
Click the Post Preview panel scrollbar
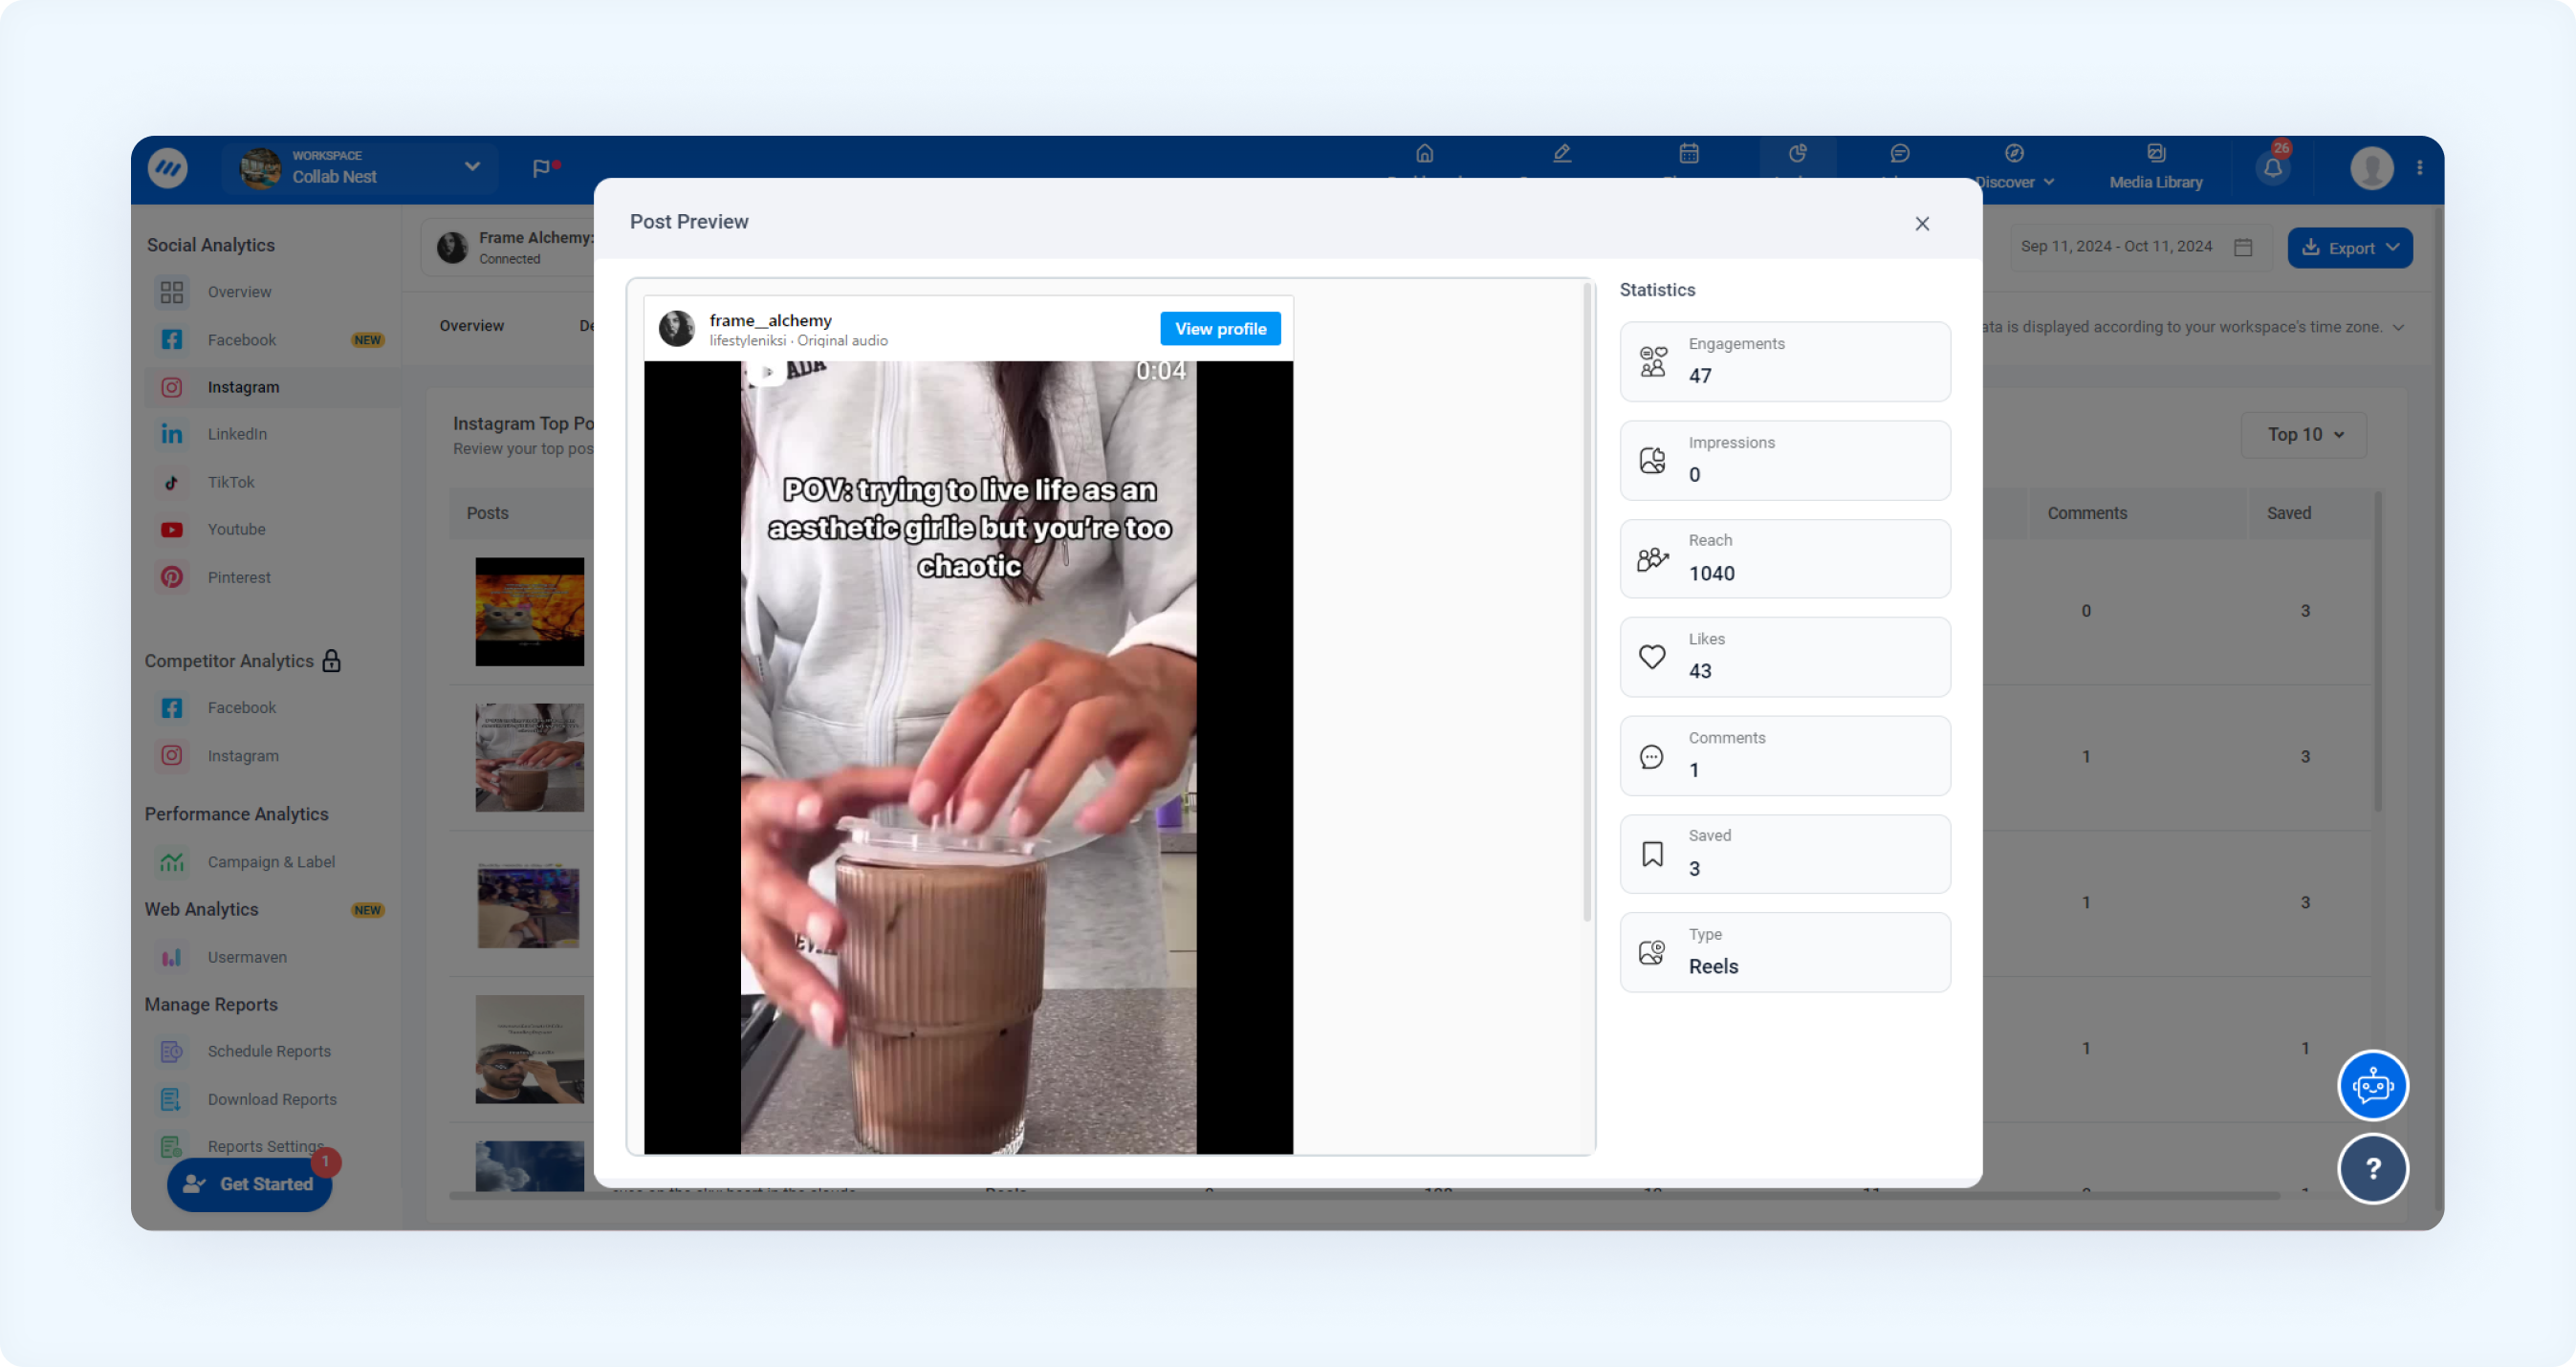click(1587, 603)
